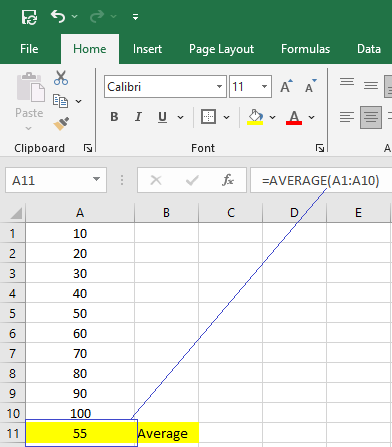Viewport: 392px width, 447px height.
Task: Open Clipboard pane dialog launcher
Action: [x=88, y=148]
